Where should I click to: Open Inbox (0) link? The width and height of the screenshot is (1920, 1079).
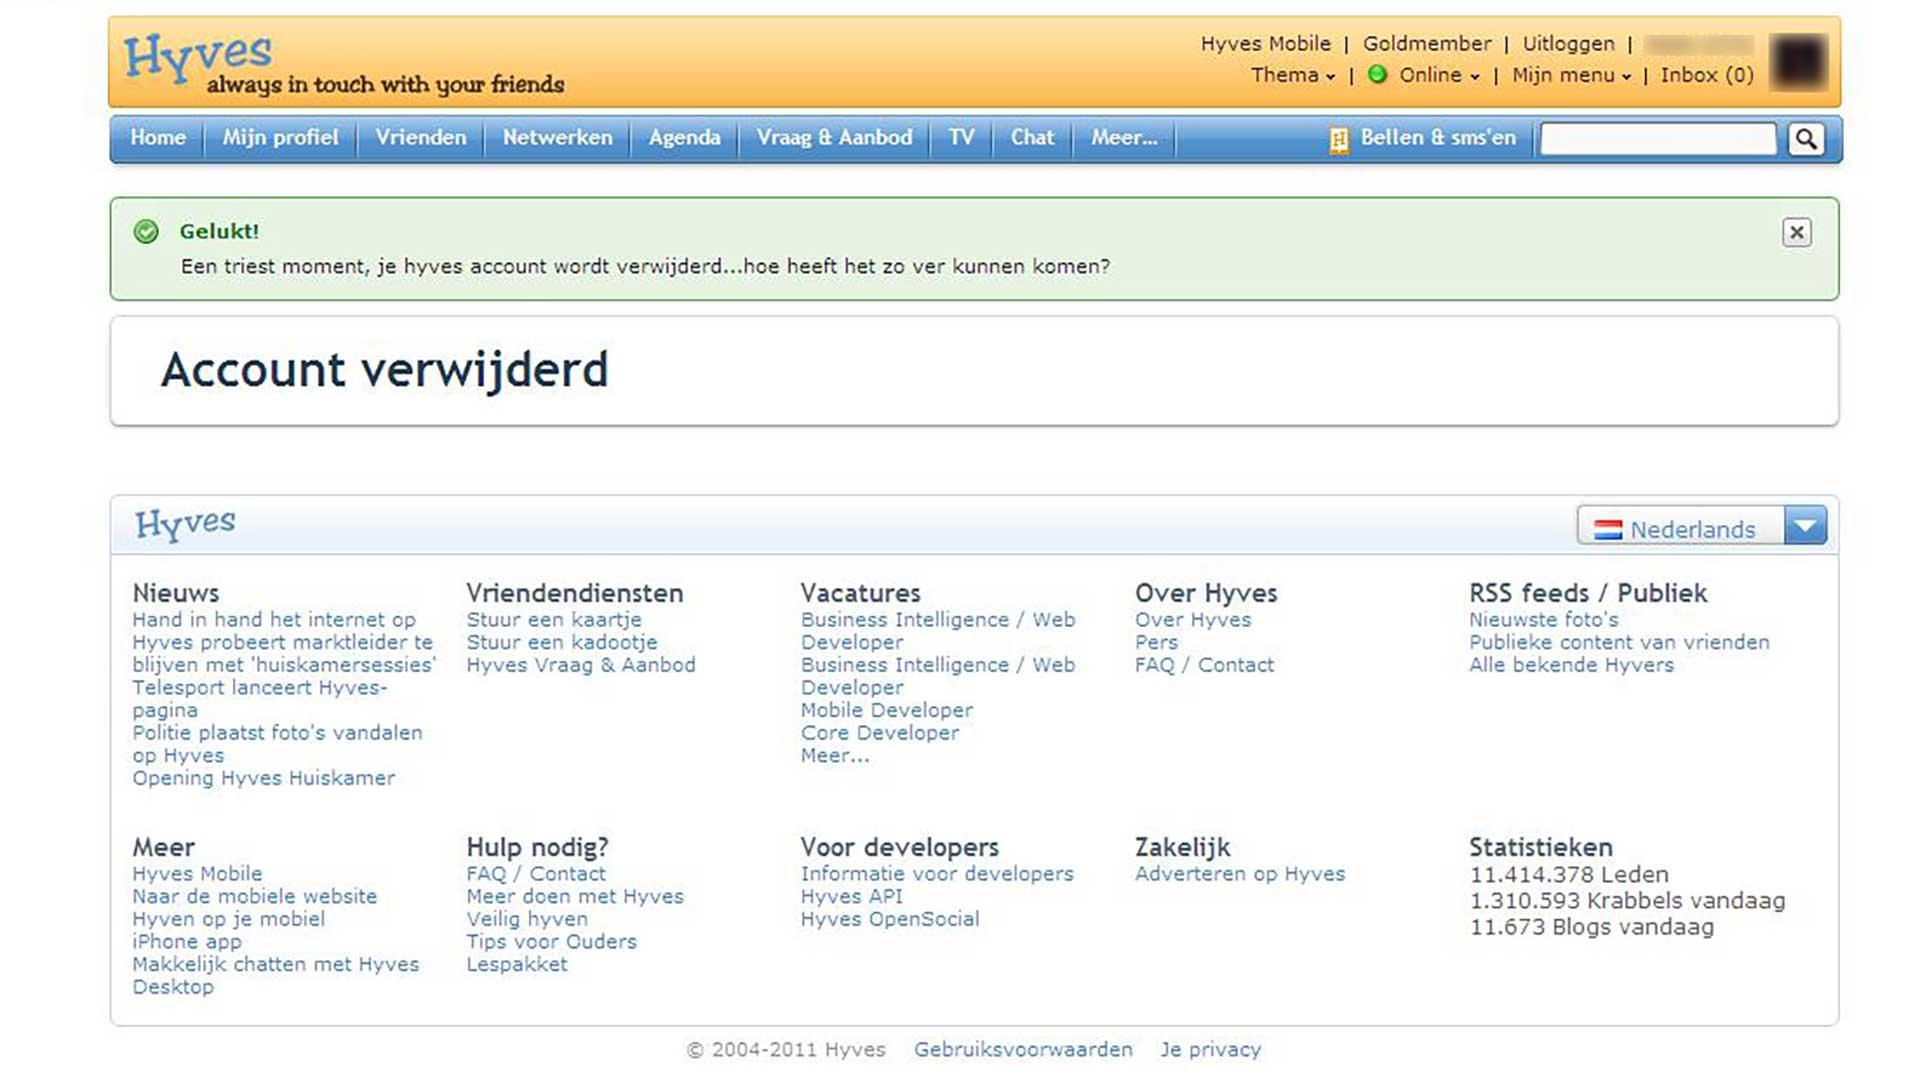[1706, 75]
